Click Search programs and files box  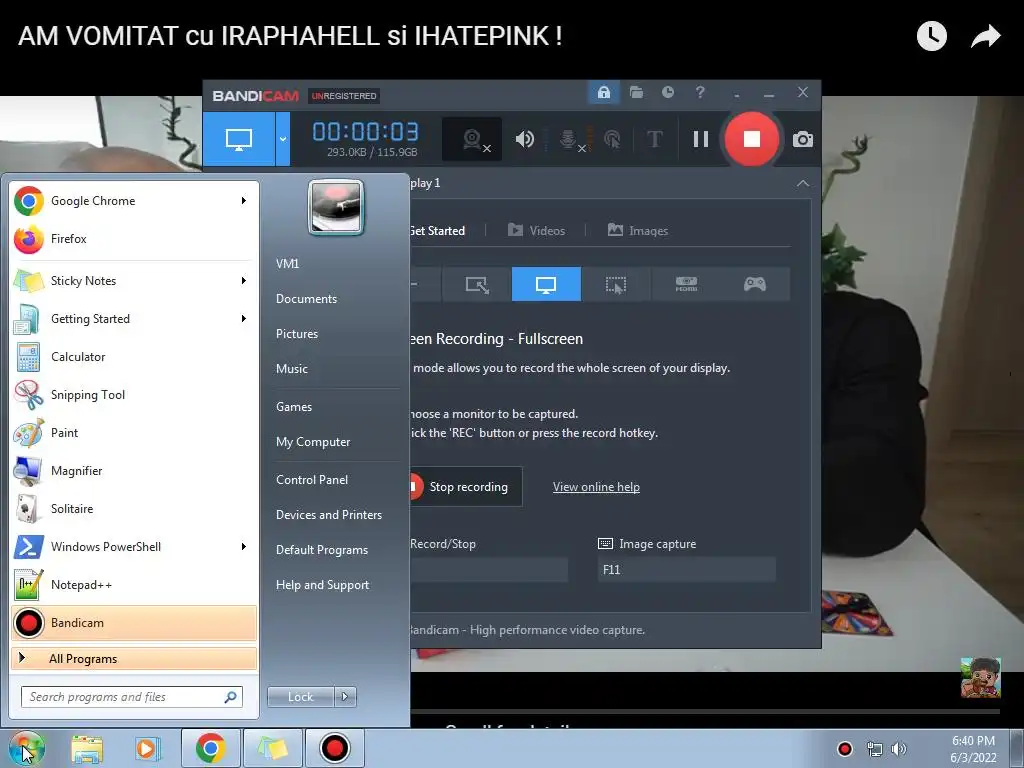pos(132,697)
